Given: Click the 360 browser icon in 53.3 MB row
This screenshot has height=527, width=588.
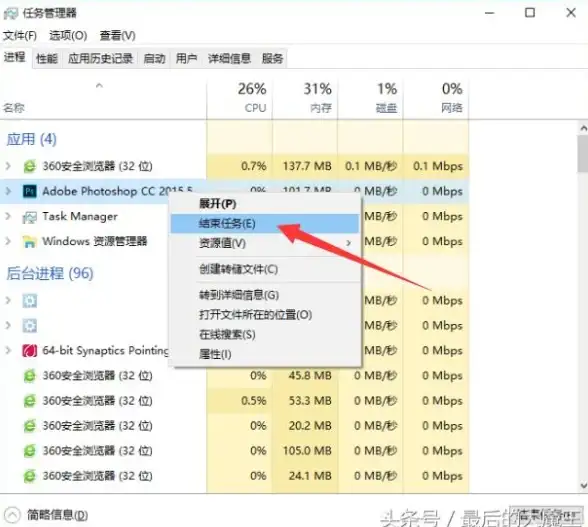Looking at the screenshot, I should click(x=30, y=401).
